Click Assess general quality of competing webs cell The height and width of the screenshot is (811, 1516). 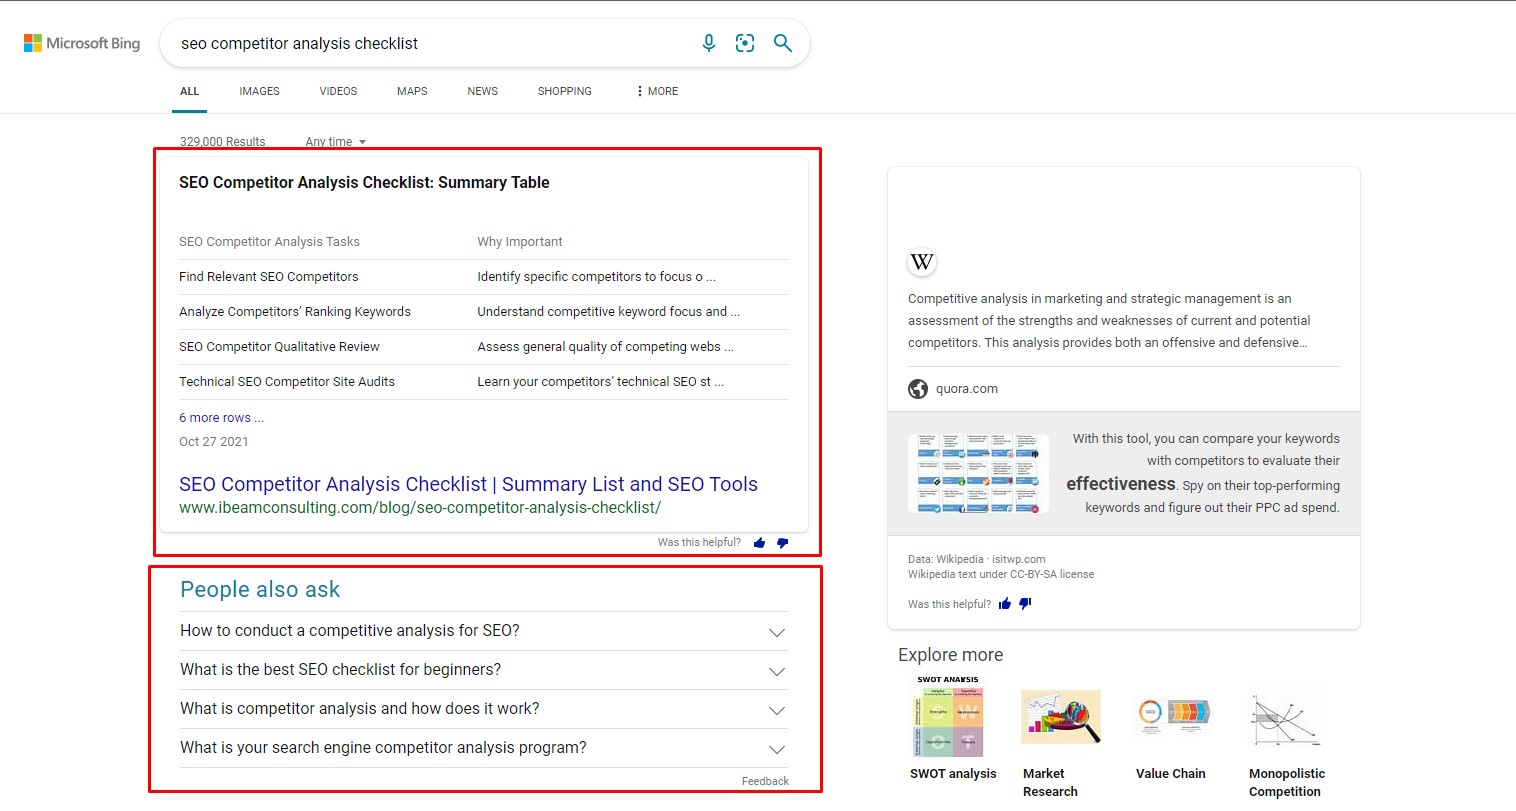pos(605,347)
